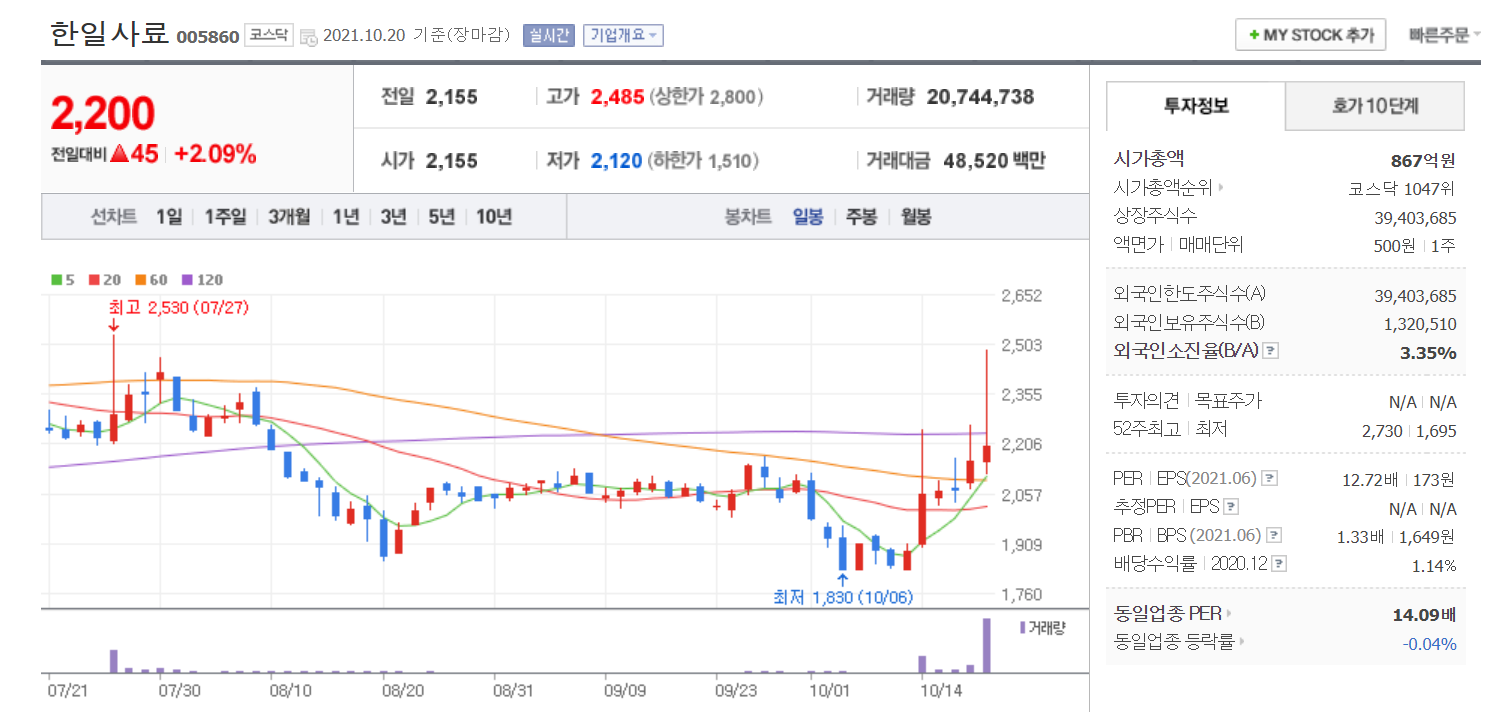Select the 3개월 line chart period

pos(289,217)
